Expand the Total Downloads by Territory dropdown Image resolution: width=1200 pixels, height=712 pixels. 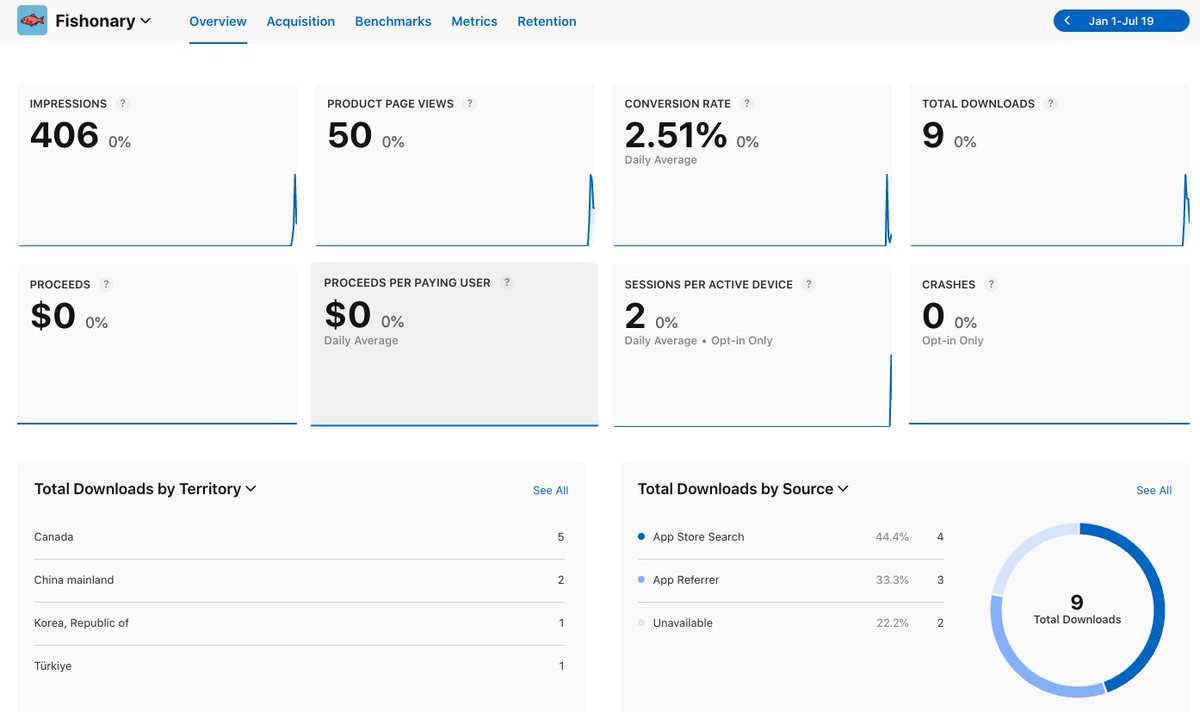[249, 489]
